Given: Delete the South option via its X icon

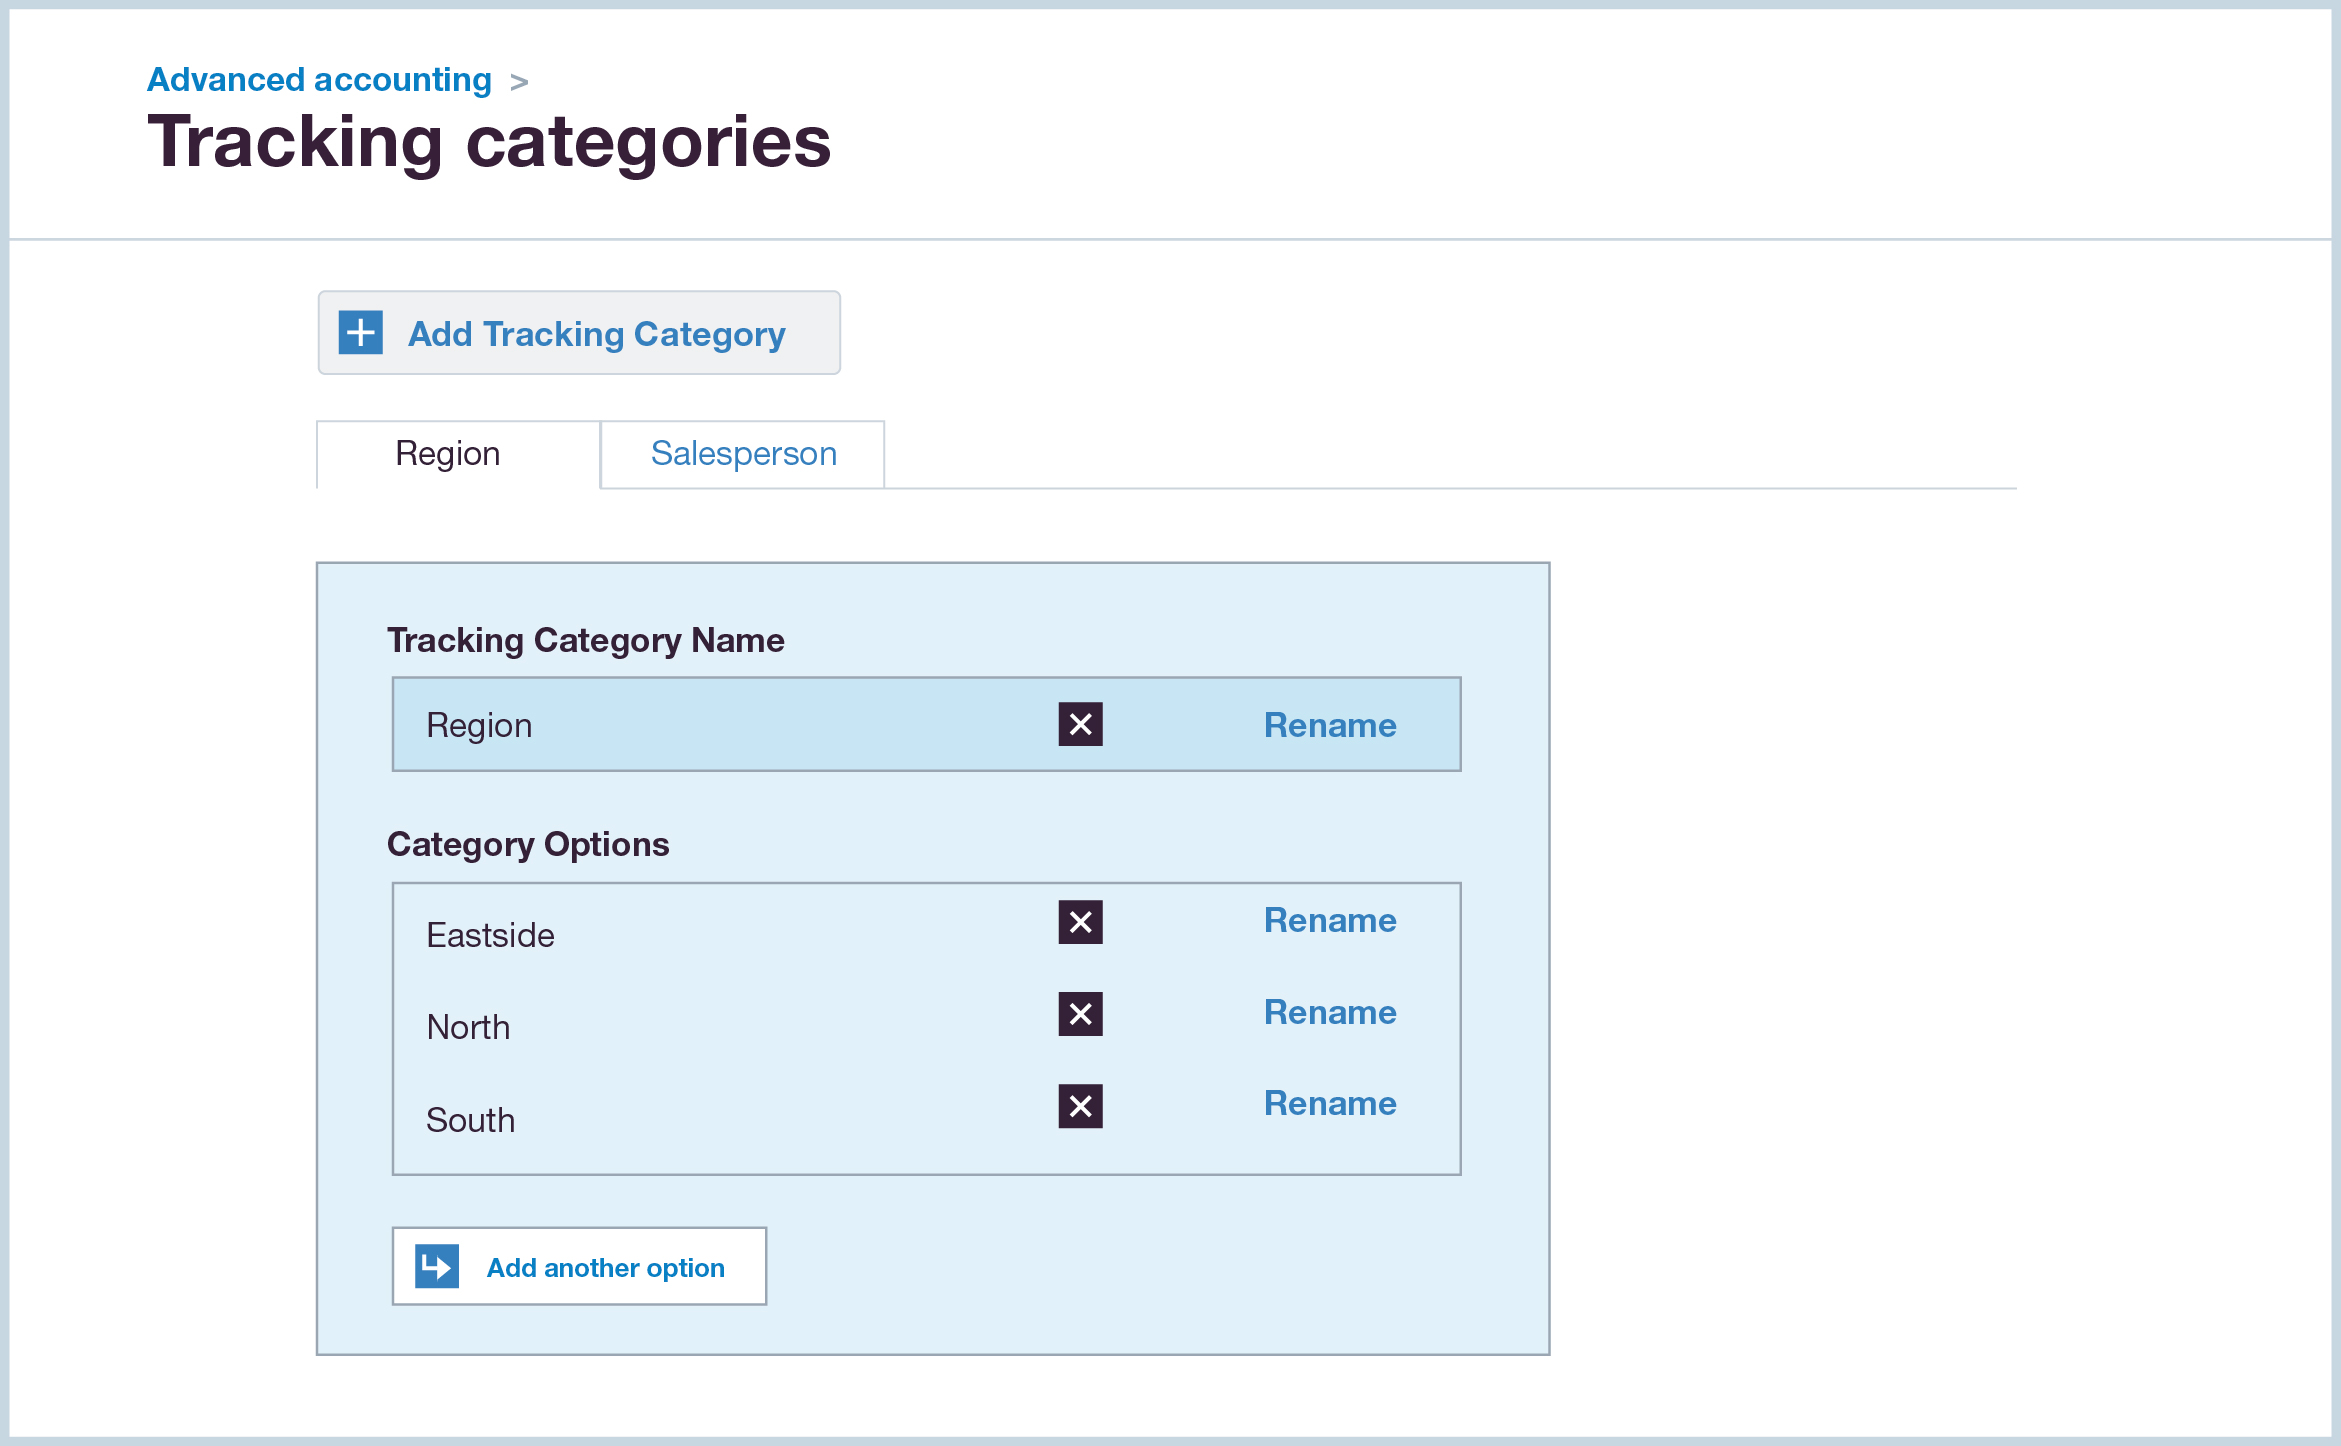Looking at the screenshot, I should 1080,1107.
